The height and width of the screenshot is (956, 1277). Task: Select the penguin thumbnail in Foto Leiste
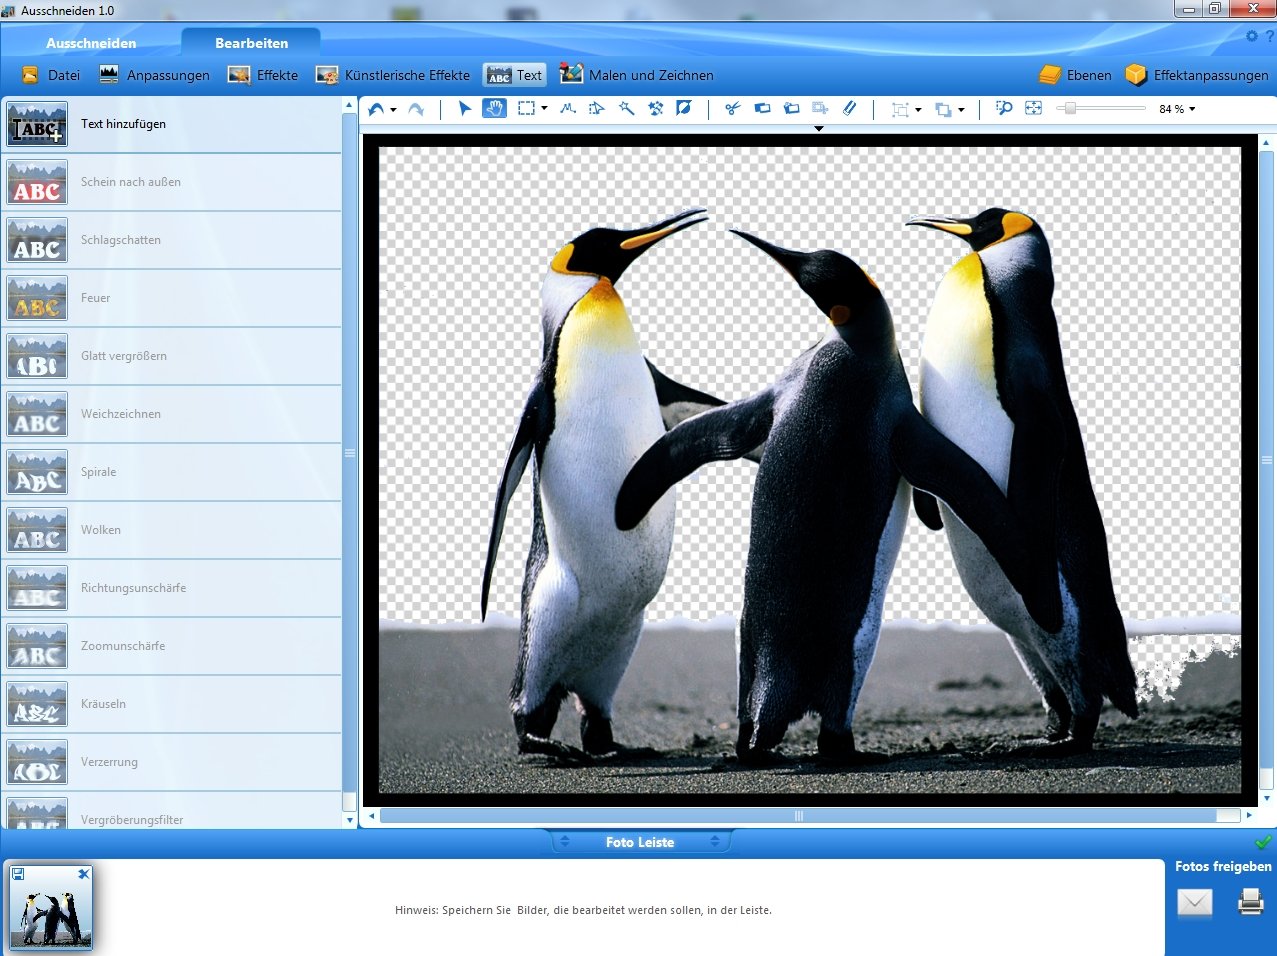pyautogui.click(x=51, y=907)
